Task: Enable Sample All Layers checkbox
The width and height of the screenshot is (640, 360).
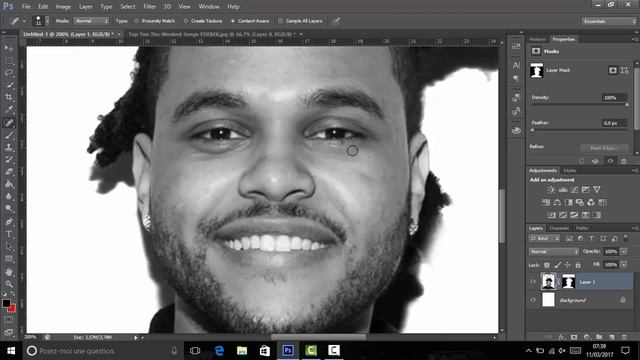Action: pyautogui.click(x=280, y=21)
